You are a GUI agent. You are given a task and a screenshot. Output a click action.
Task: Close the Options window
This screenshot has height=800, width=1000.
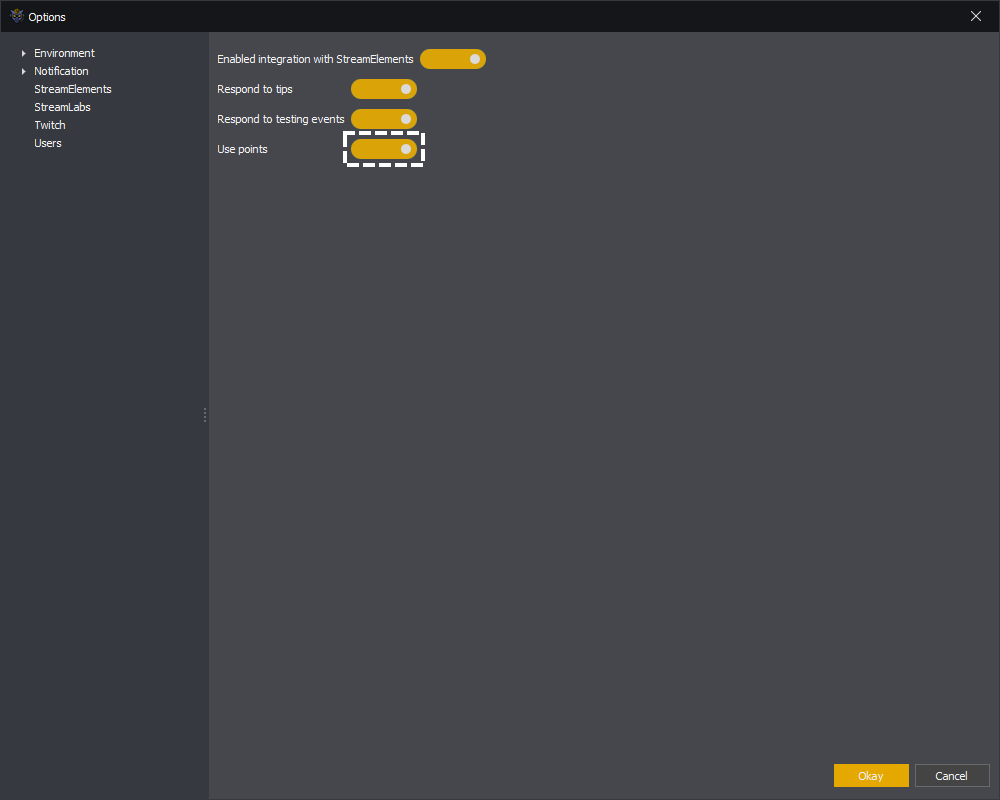tap(976, 16)
